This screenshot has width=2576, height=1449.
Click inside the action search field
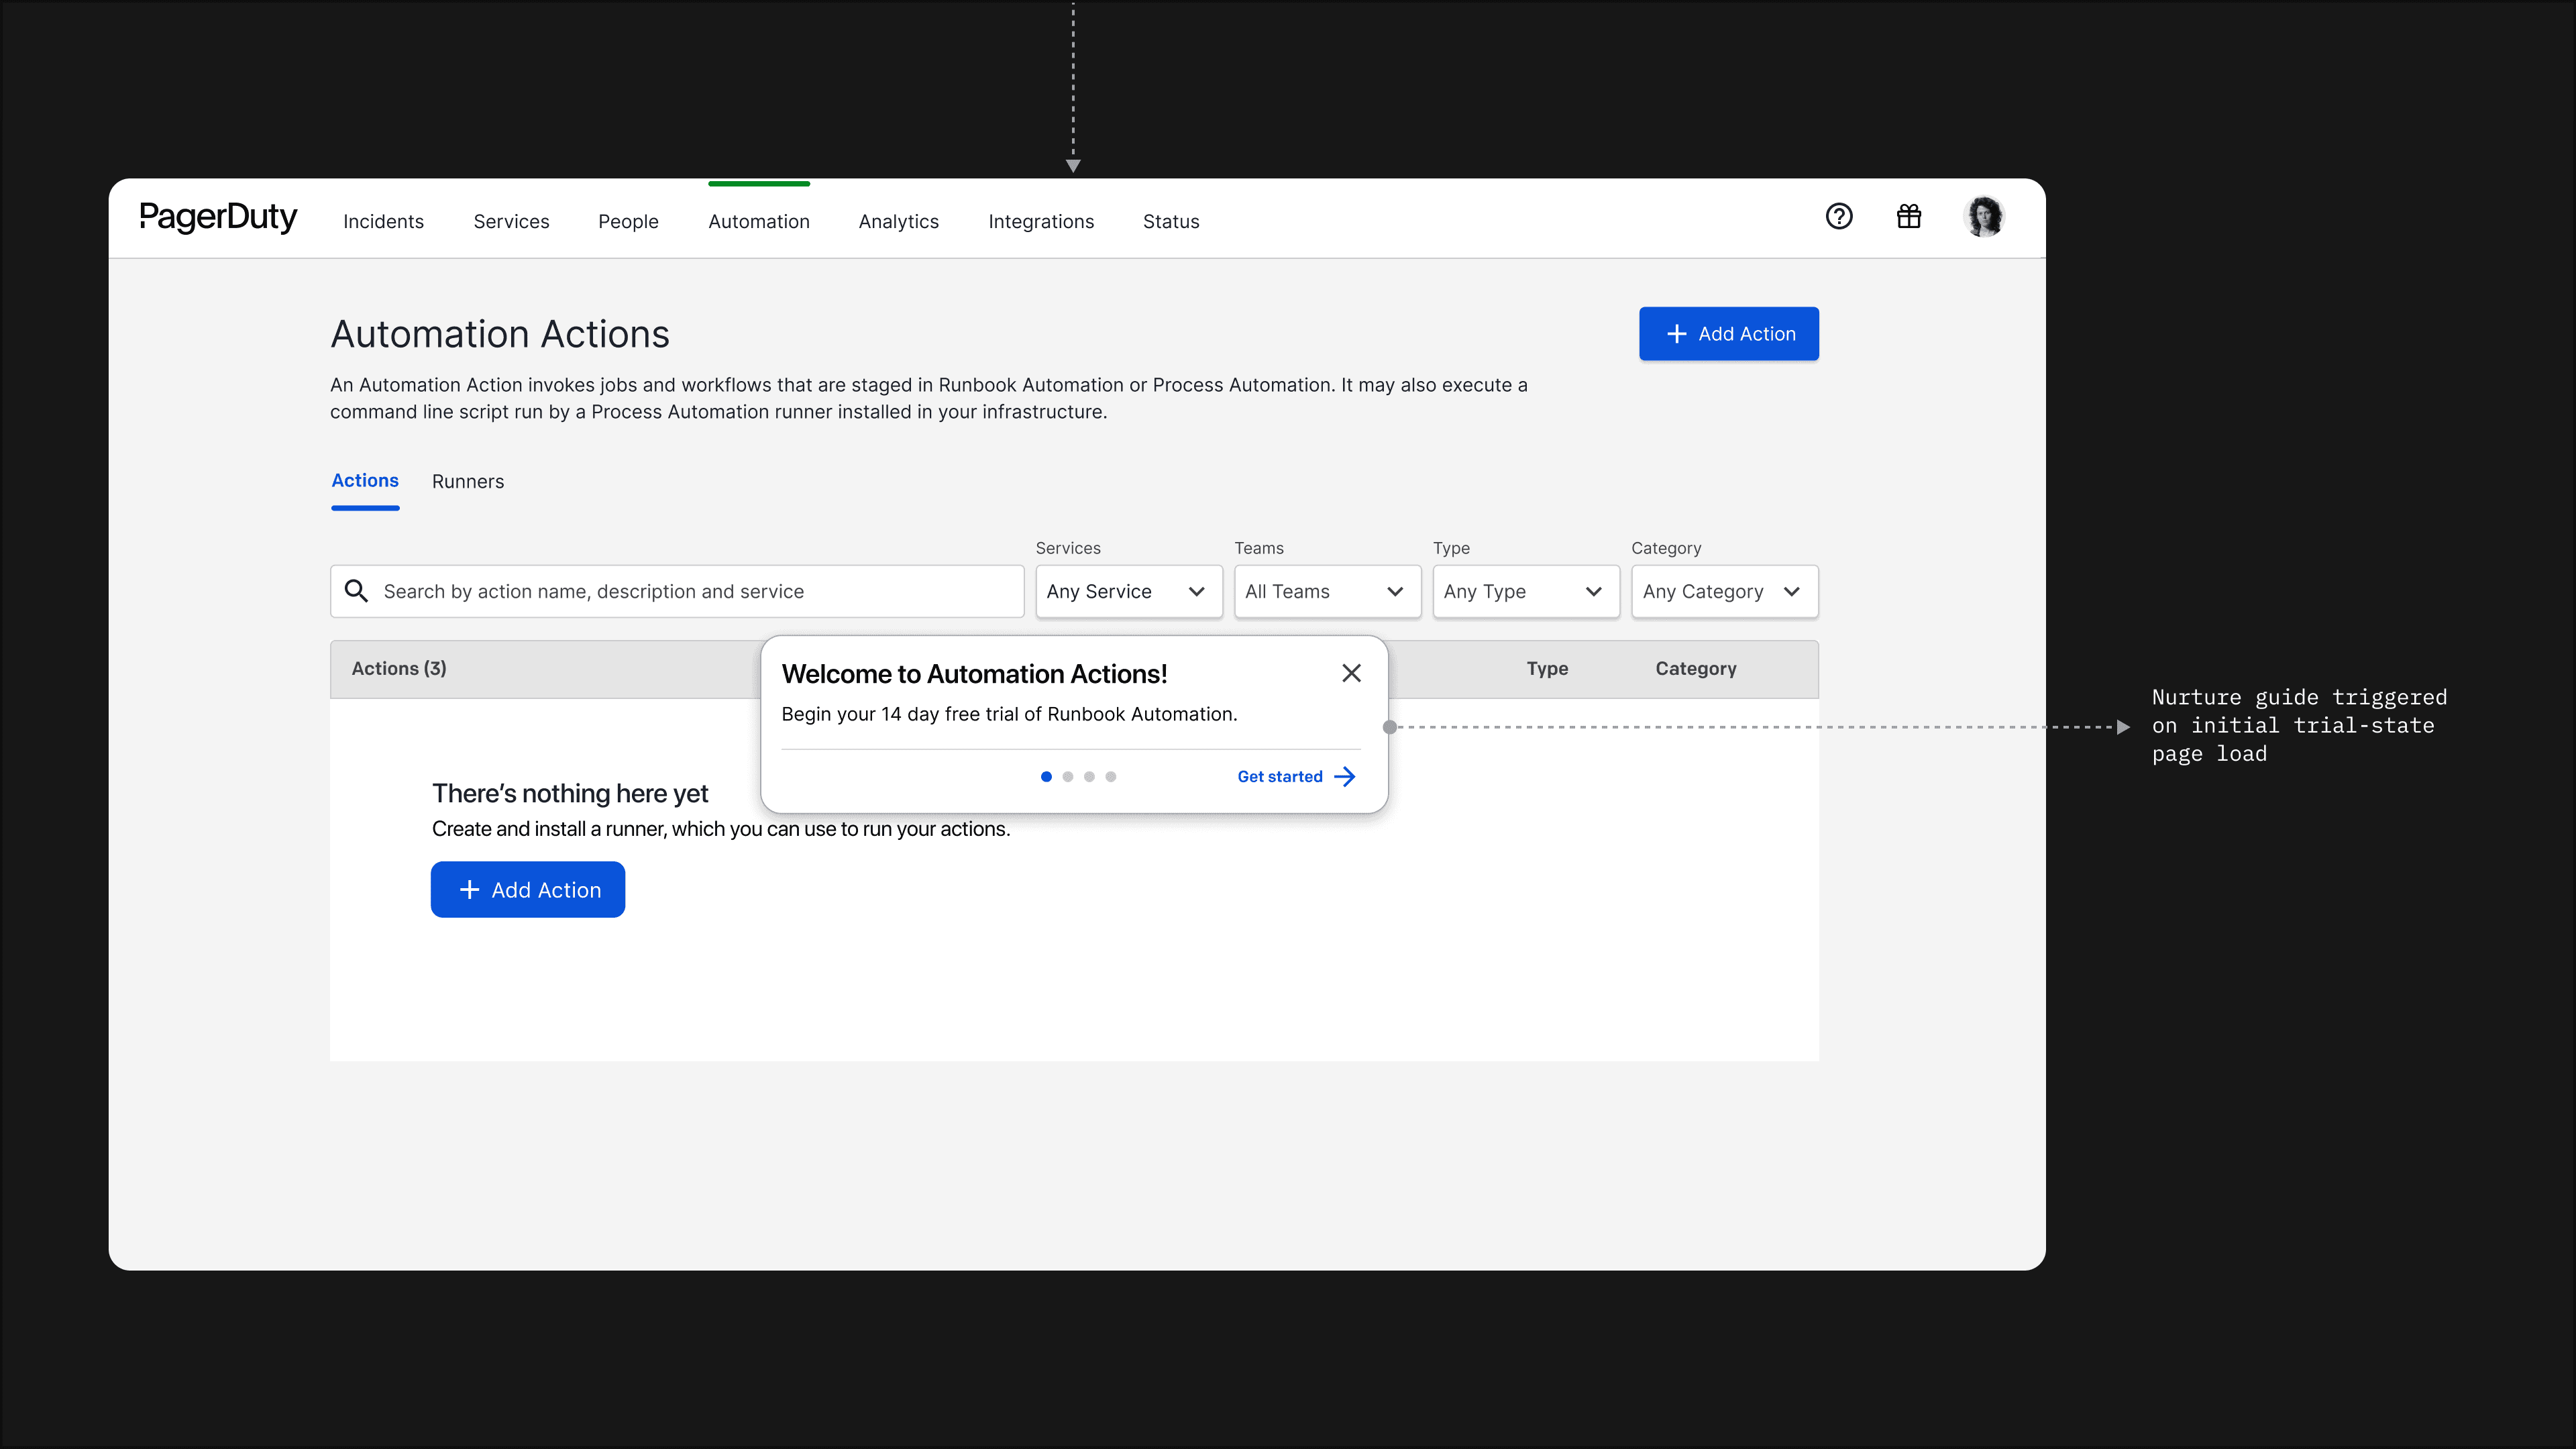coord(680,591)
